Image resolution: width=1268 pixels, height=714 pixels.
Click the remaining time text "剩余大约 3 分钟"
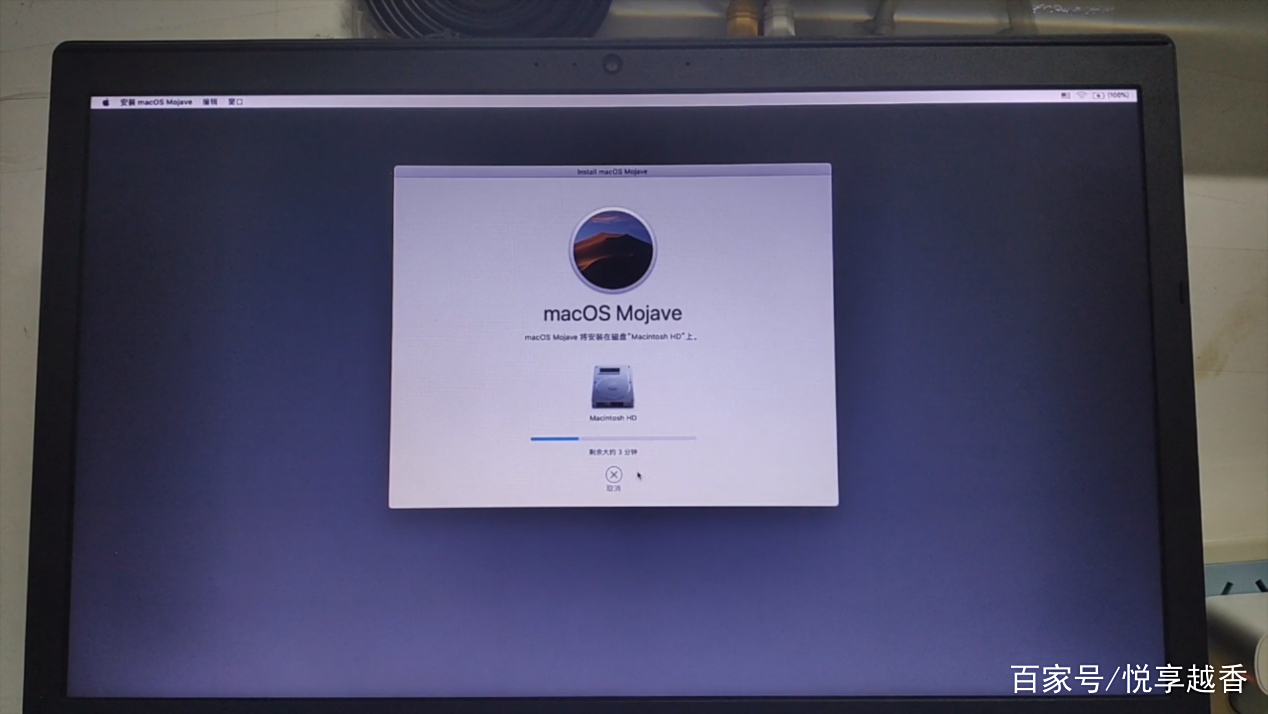[x=613, y=452]
